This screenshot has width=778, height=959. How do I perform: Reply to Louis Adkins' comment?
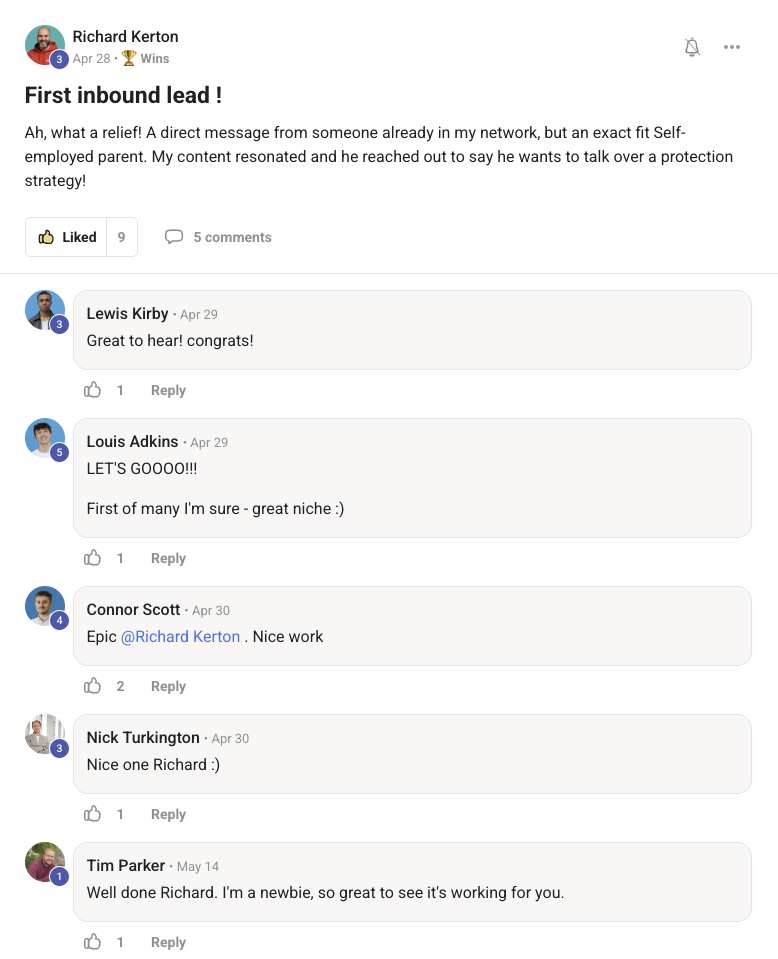coord(168,558)
